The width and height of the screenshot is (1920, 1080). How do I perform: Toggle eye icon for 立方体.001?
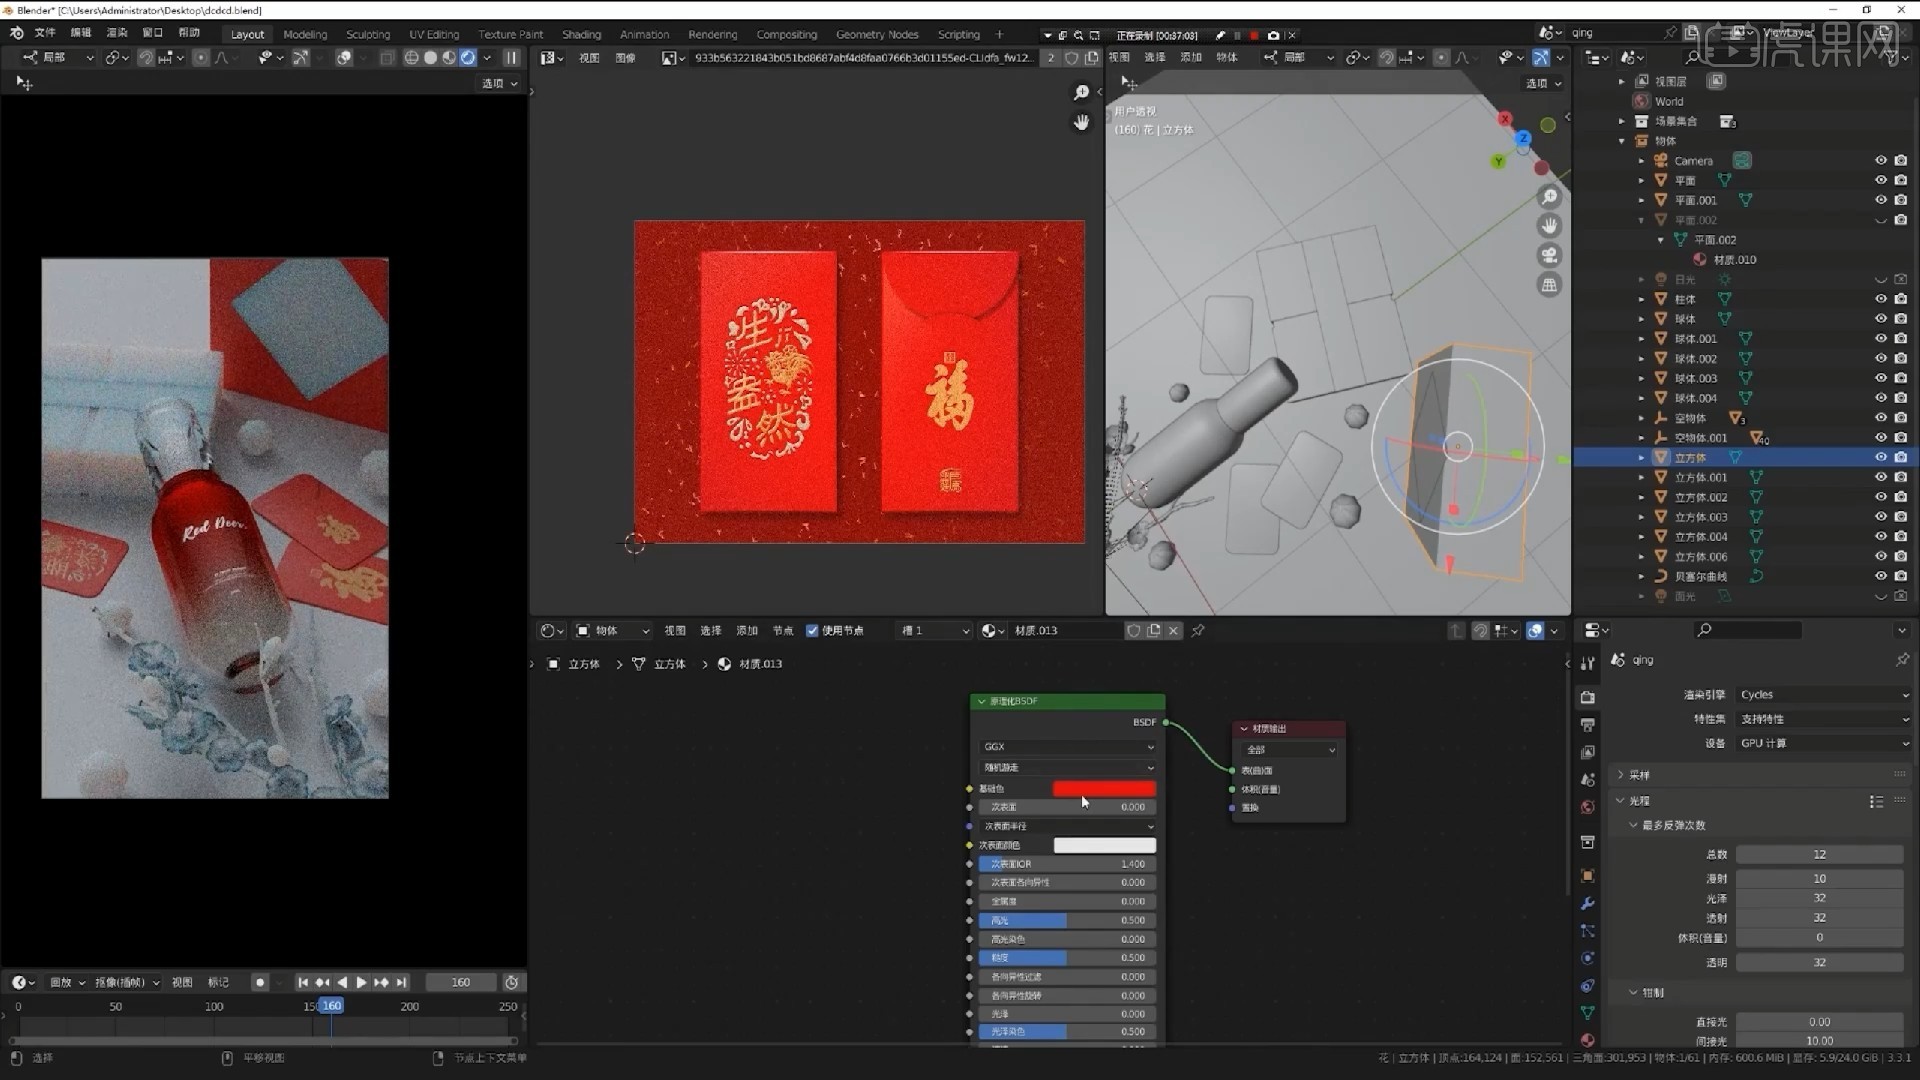[x=1880, y=477]
